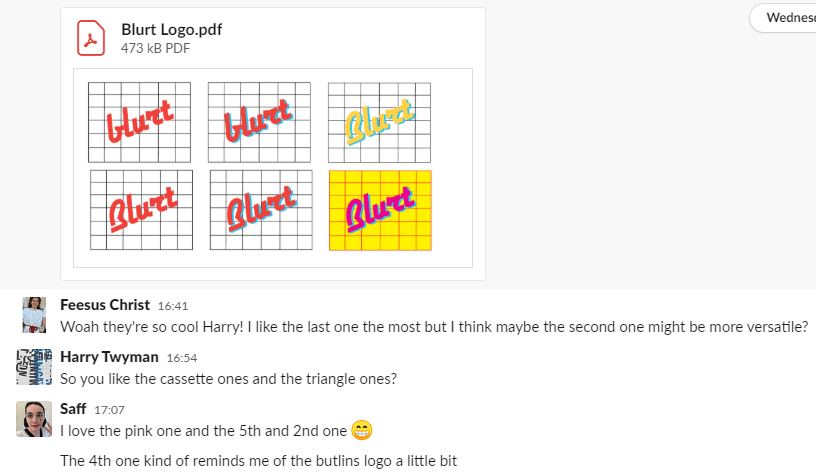Click the Saff username link
This screenshot has width=816, height=473.
point(73,408)
